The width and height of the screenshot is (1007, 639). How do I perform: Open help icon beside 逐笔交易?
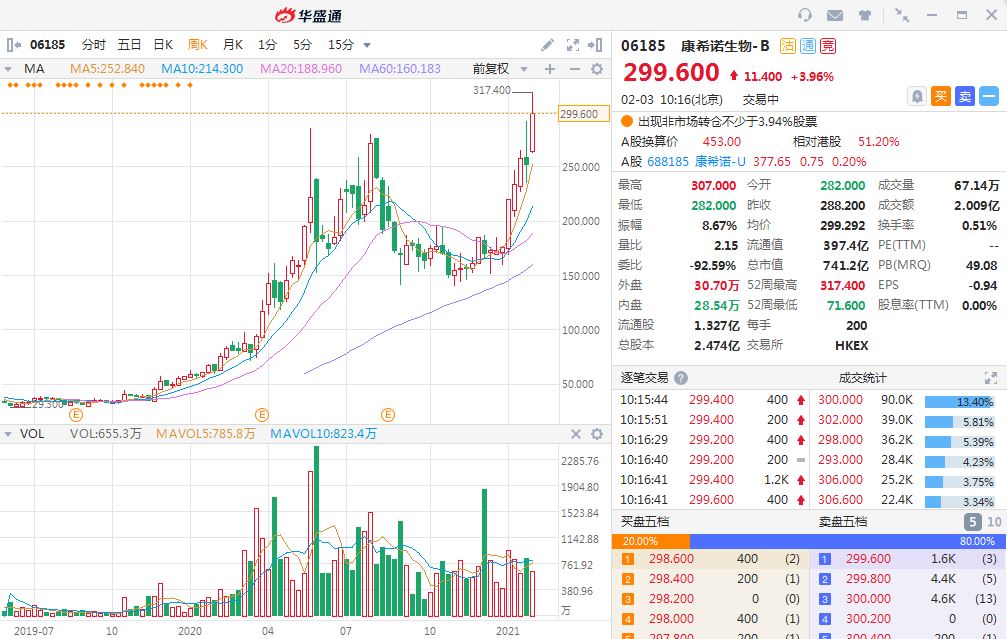(681, 378)
